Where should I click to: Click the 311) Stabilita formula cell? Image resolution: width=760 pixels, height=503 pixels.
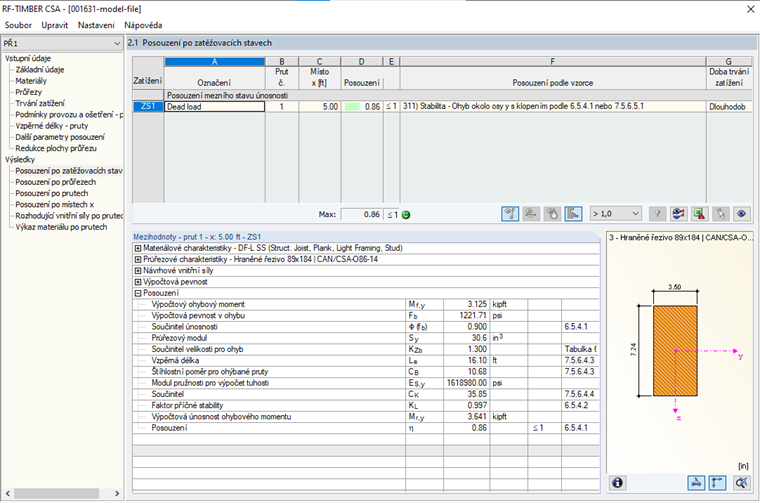coord(553,107)
